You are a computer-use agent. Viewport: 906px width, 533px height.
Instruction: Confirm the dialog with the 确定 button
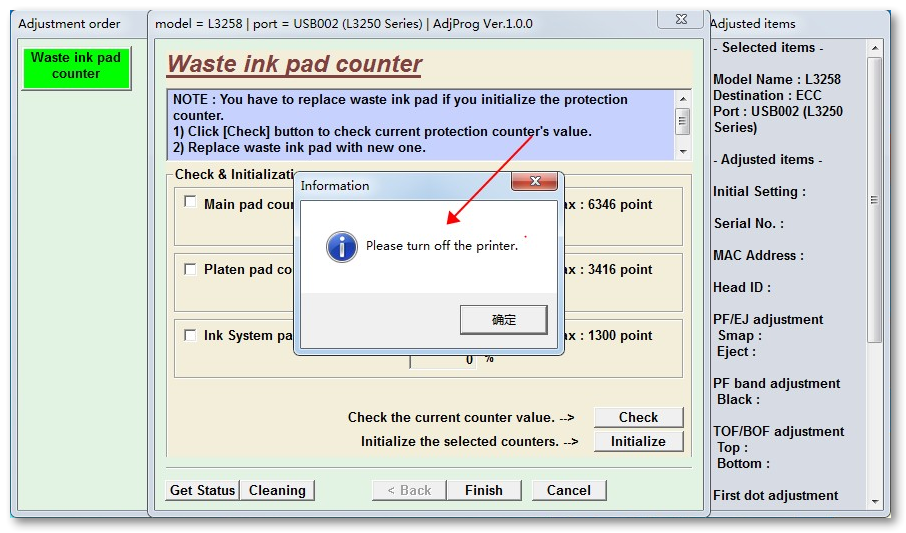tap(503, 320)
